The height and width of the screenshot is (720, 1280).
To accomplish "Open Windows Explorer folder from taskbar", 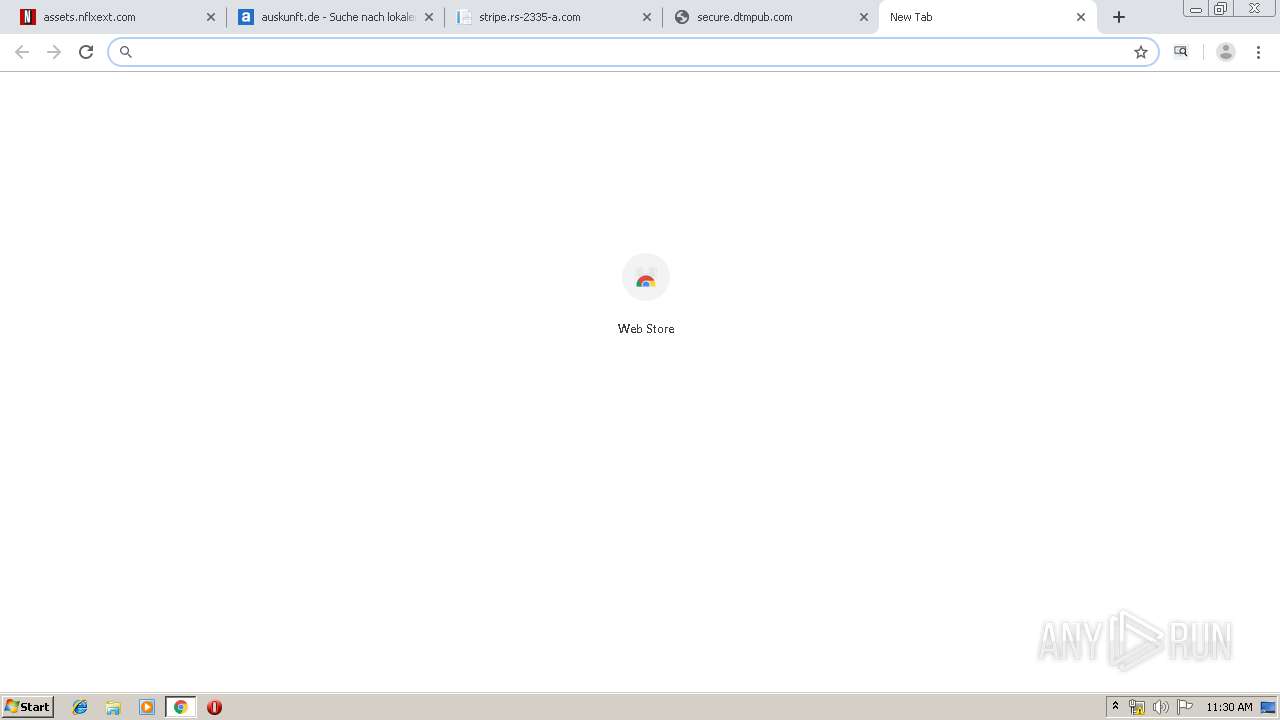I will tap(113, 707).
